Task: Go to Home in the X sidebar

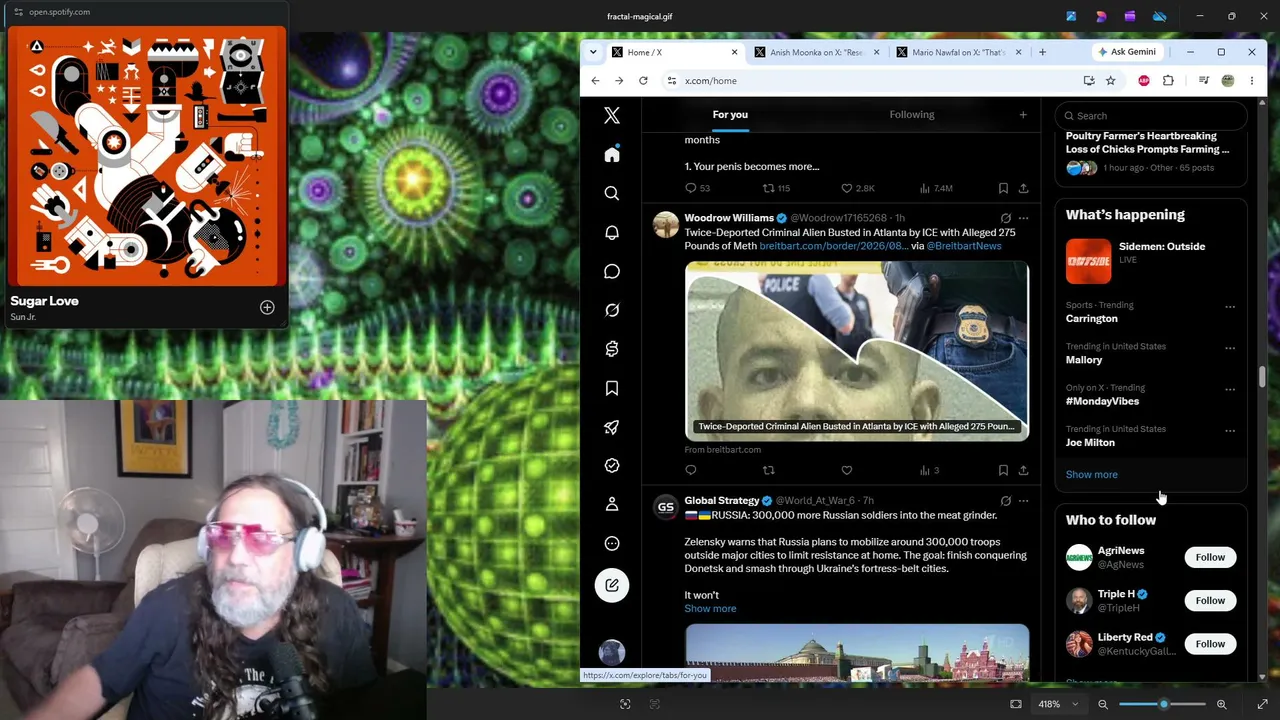Action: 612,155
